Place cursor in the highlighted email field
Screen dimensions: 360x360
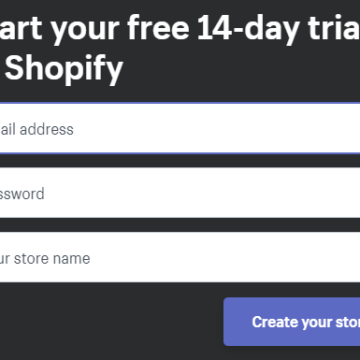click(180, 129)
